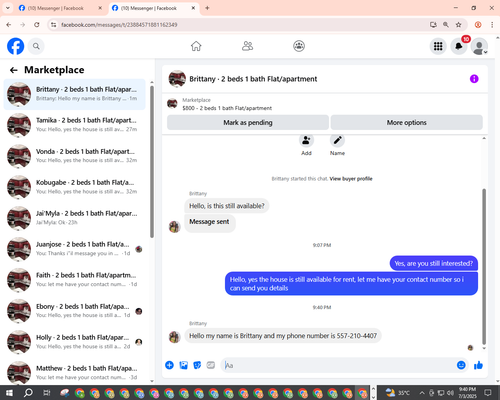
Task: Open the purple conversation information icon
Action: tap(474, 79)
